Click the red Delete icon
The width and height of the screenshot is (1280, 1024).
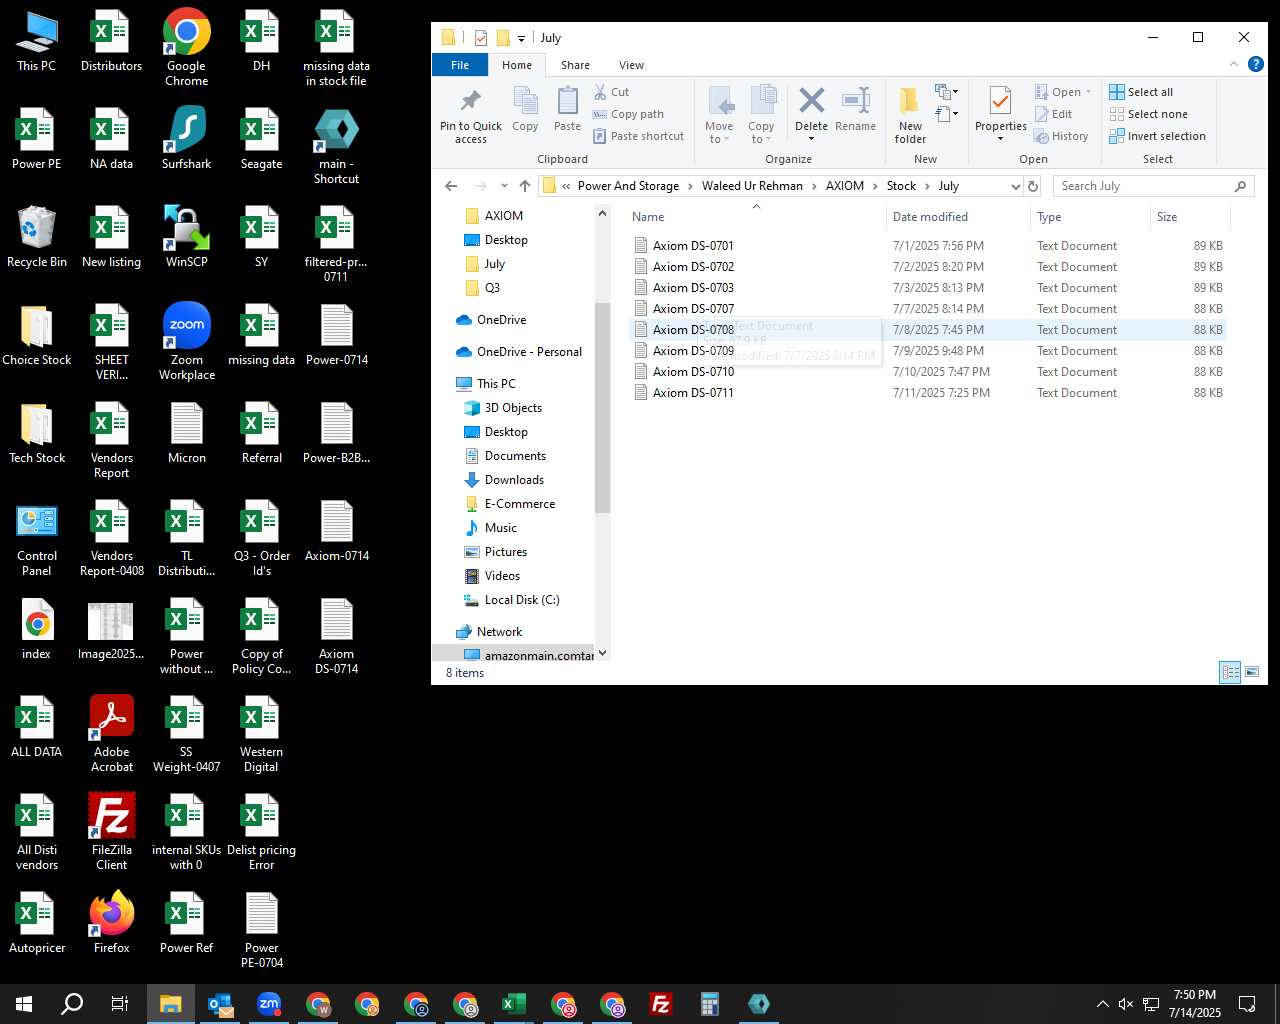pyautogui.click(x=811, y=101)
